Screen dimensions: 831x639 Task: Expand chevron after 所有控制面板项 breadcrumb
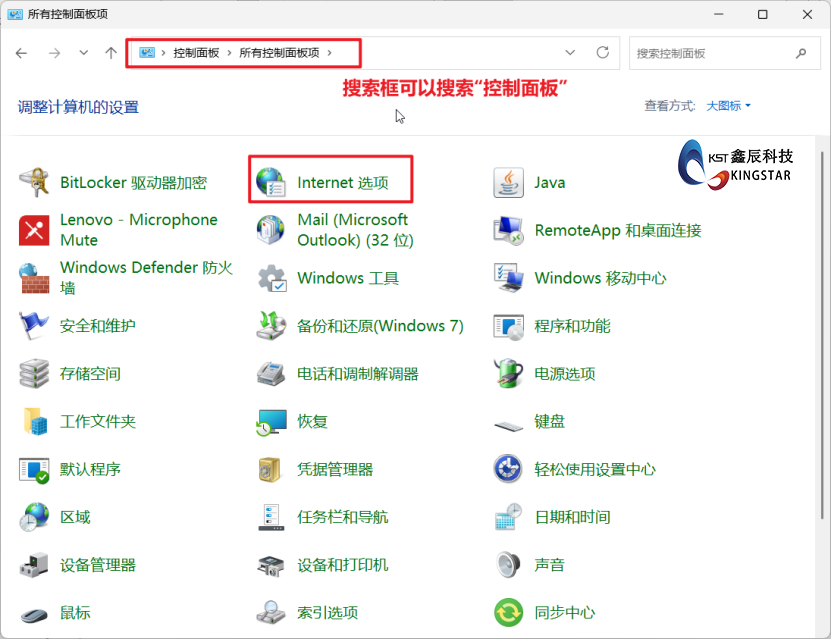(x=329, y=53)
